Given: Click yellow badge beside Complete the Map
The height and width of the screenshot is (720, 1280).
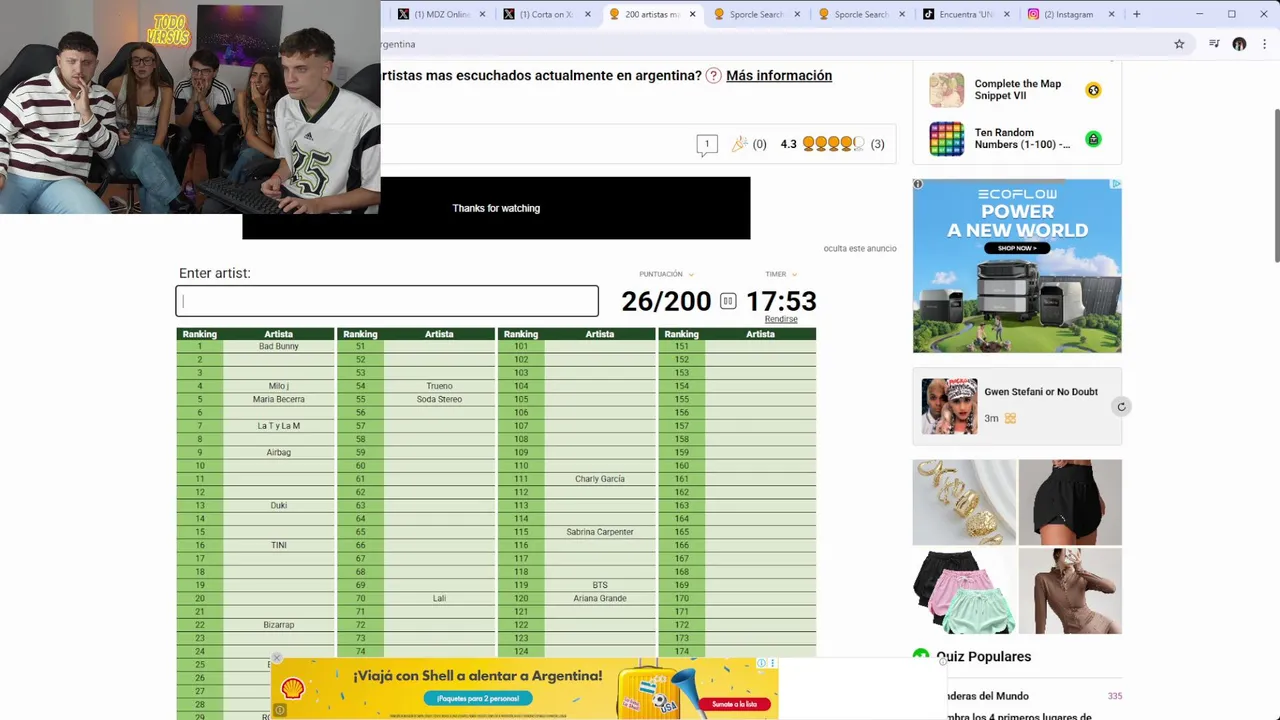Looking at the screenshot, I should [1093, 90].
